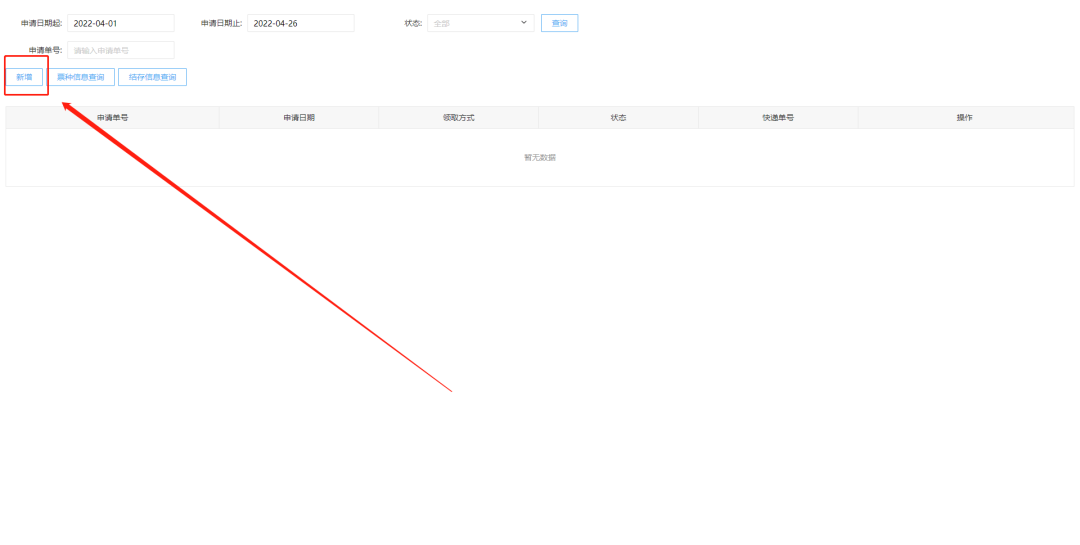Open 结存信息查询 balance info query
The image size is (1080, 545).
click(x=152, y=77)
